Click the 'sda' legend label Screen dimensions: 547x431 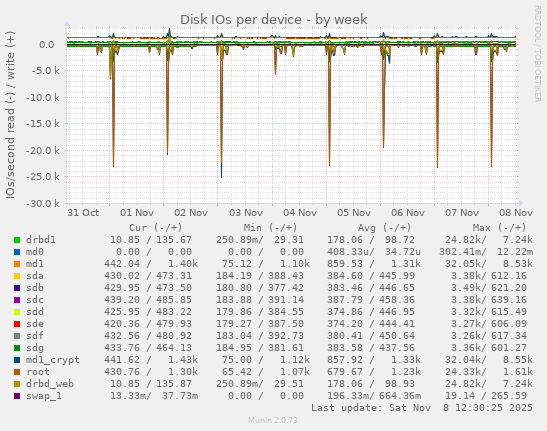pos(35,276)
